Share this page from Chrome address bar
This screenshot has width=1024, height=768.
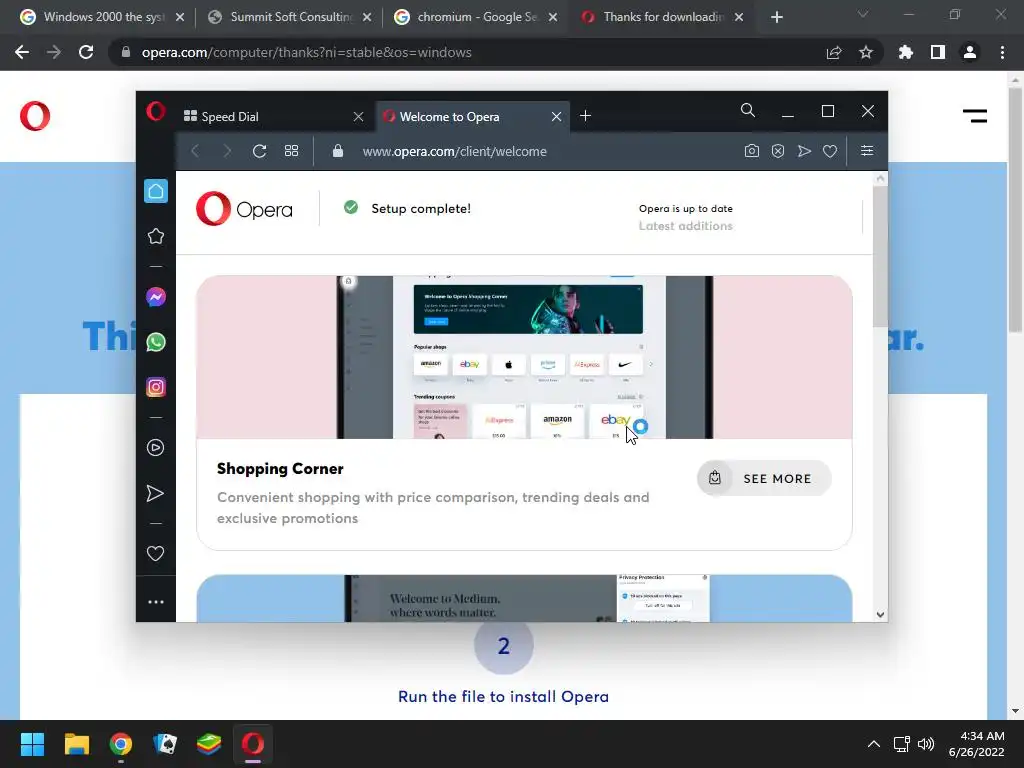[834, 52]
